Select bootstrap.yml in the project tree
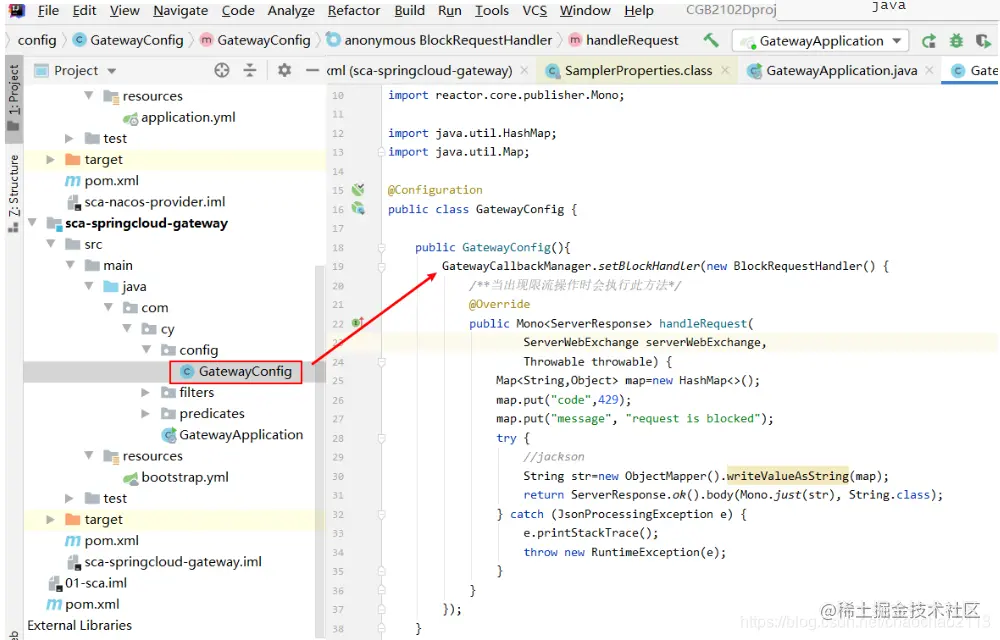This screenshot has height=640, width=1000. (184, 477)
